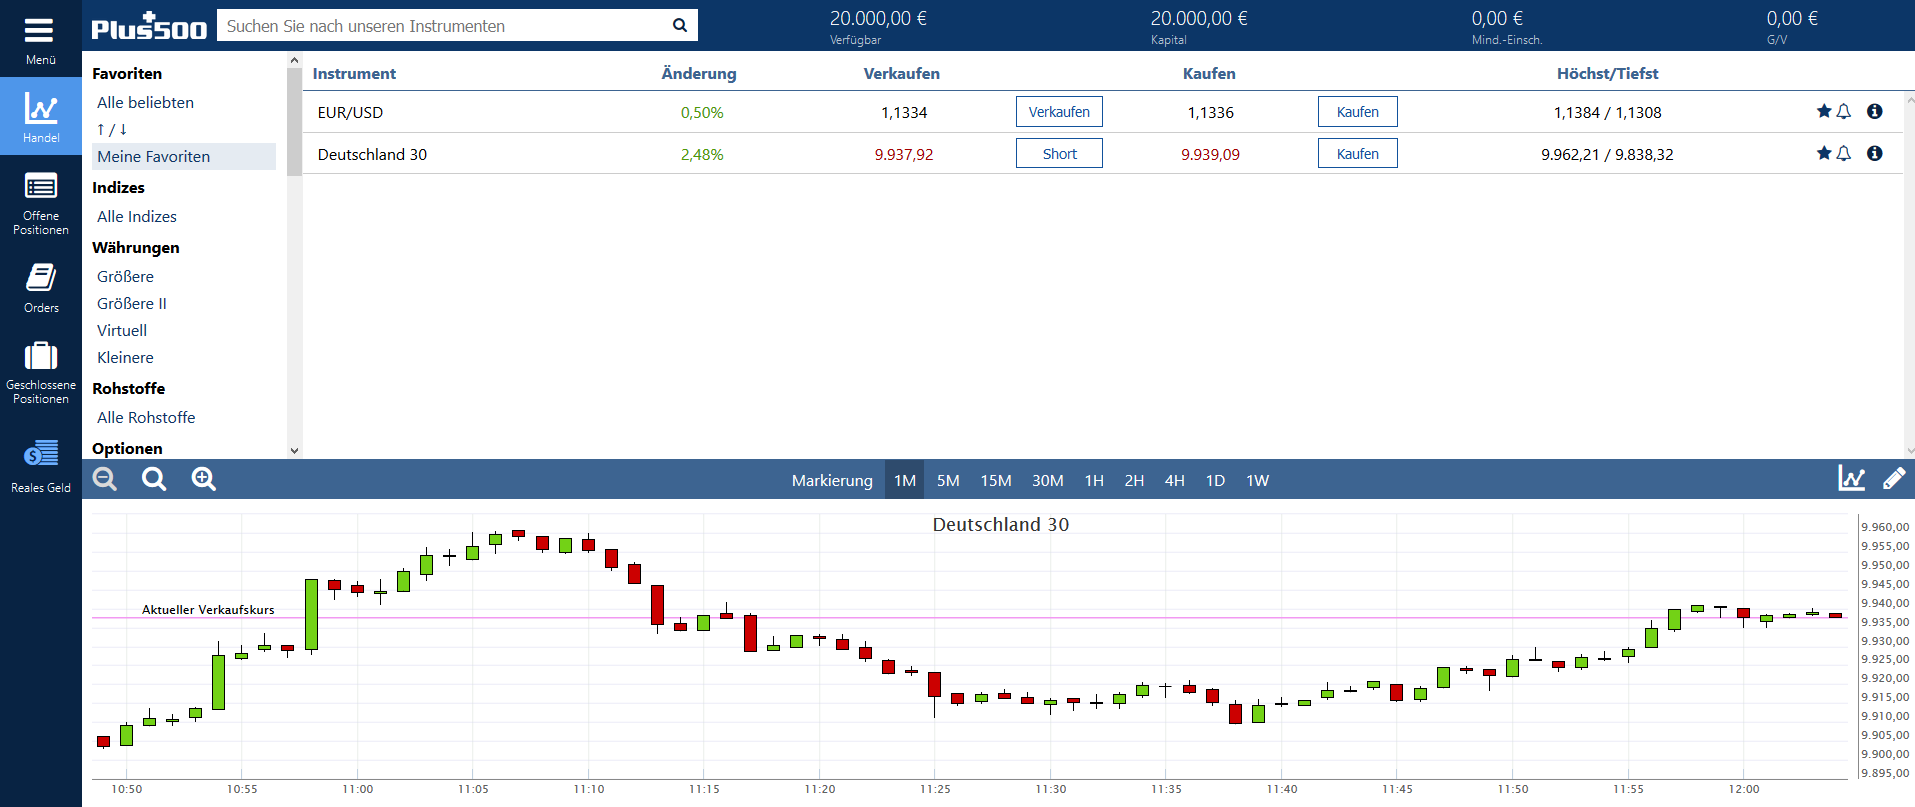Toggle favorite star for EUR/USD
This screenshot has height=807, width=1915.
pyautogui.click(x=1824, y=111)
